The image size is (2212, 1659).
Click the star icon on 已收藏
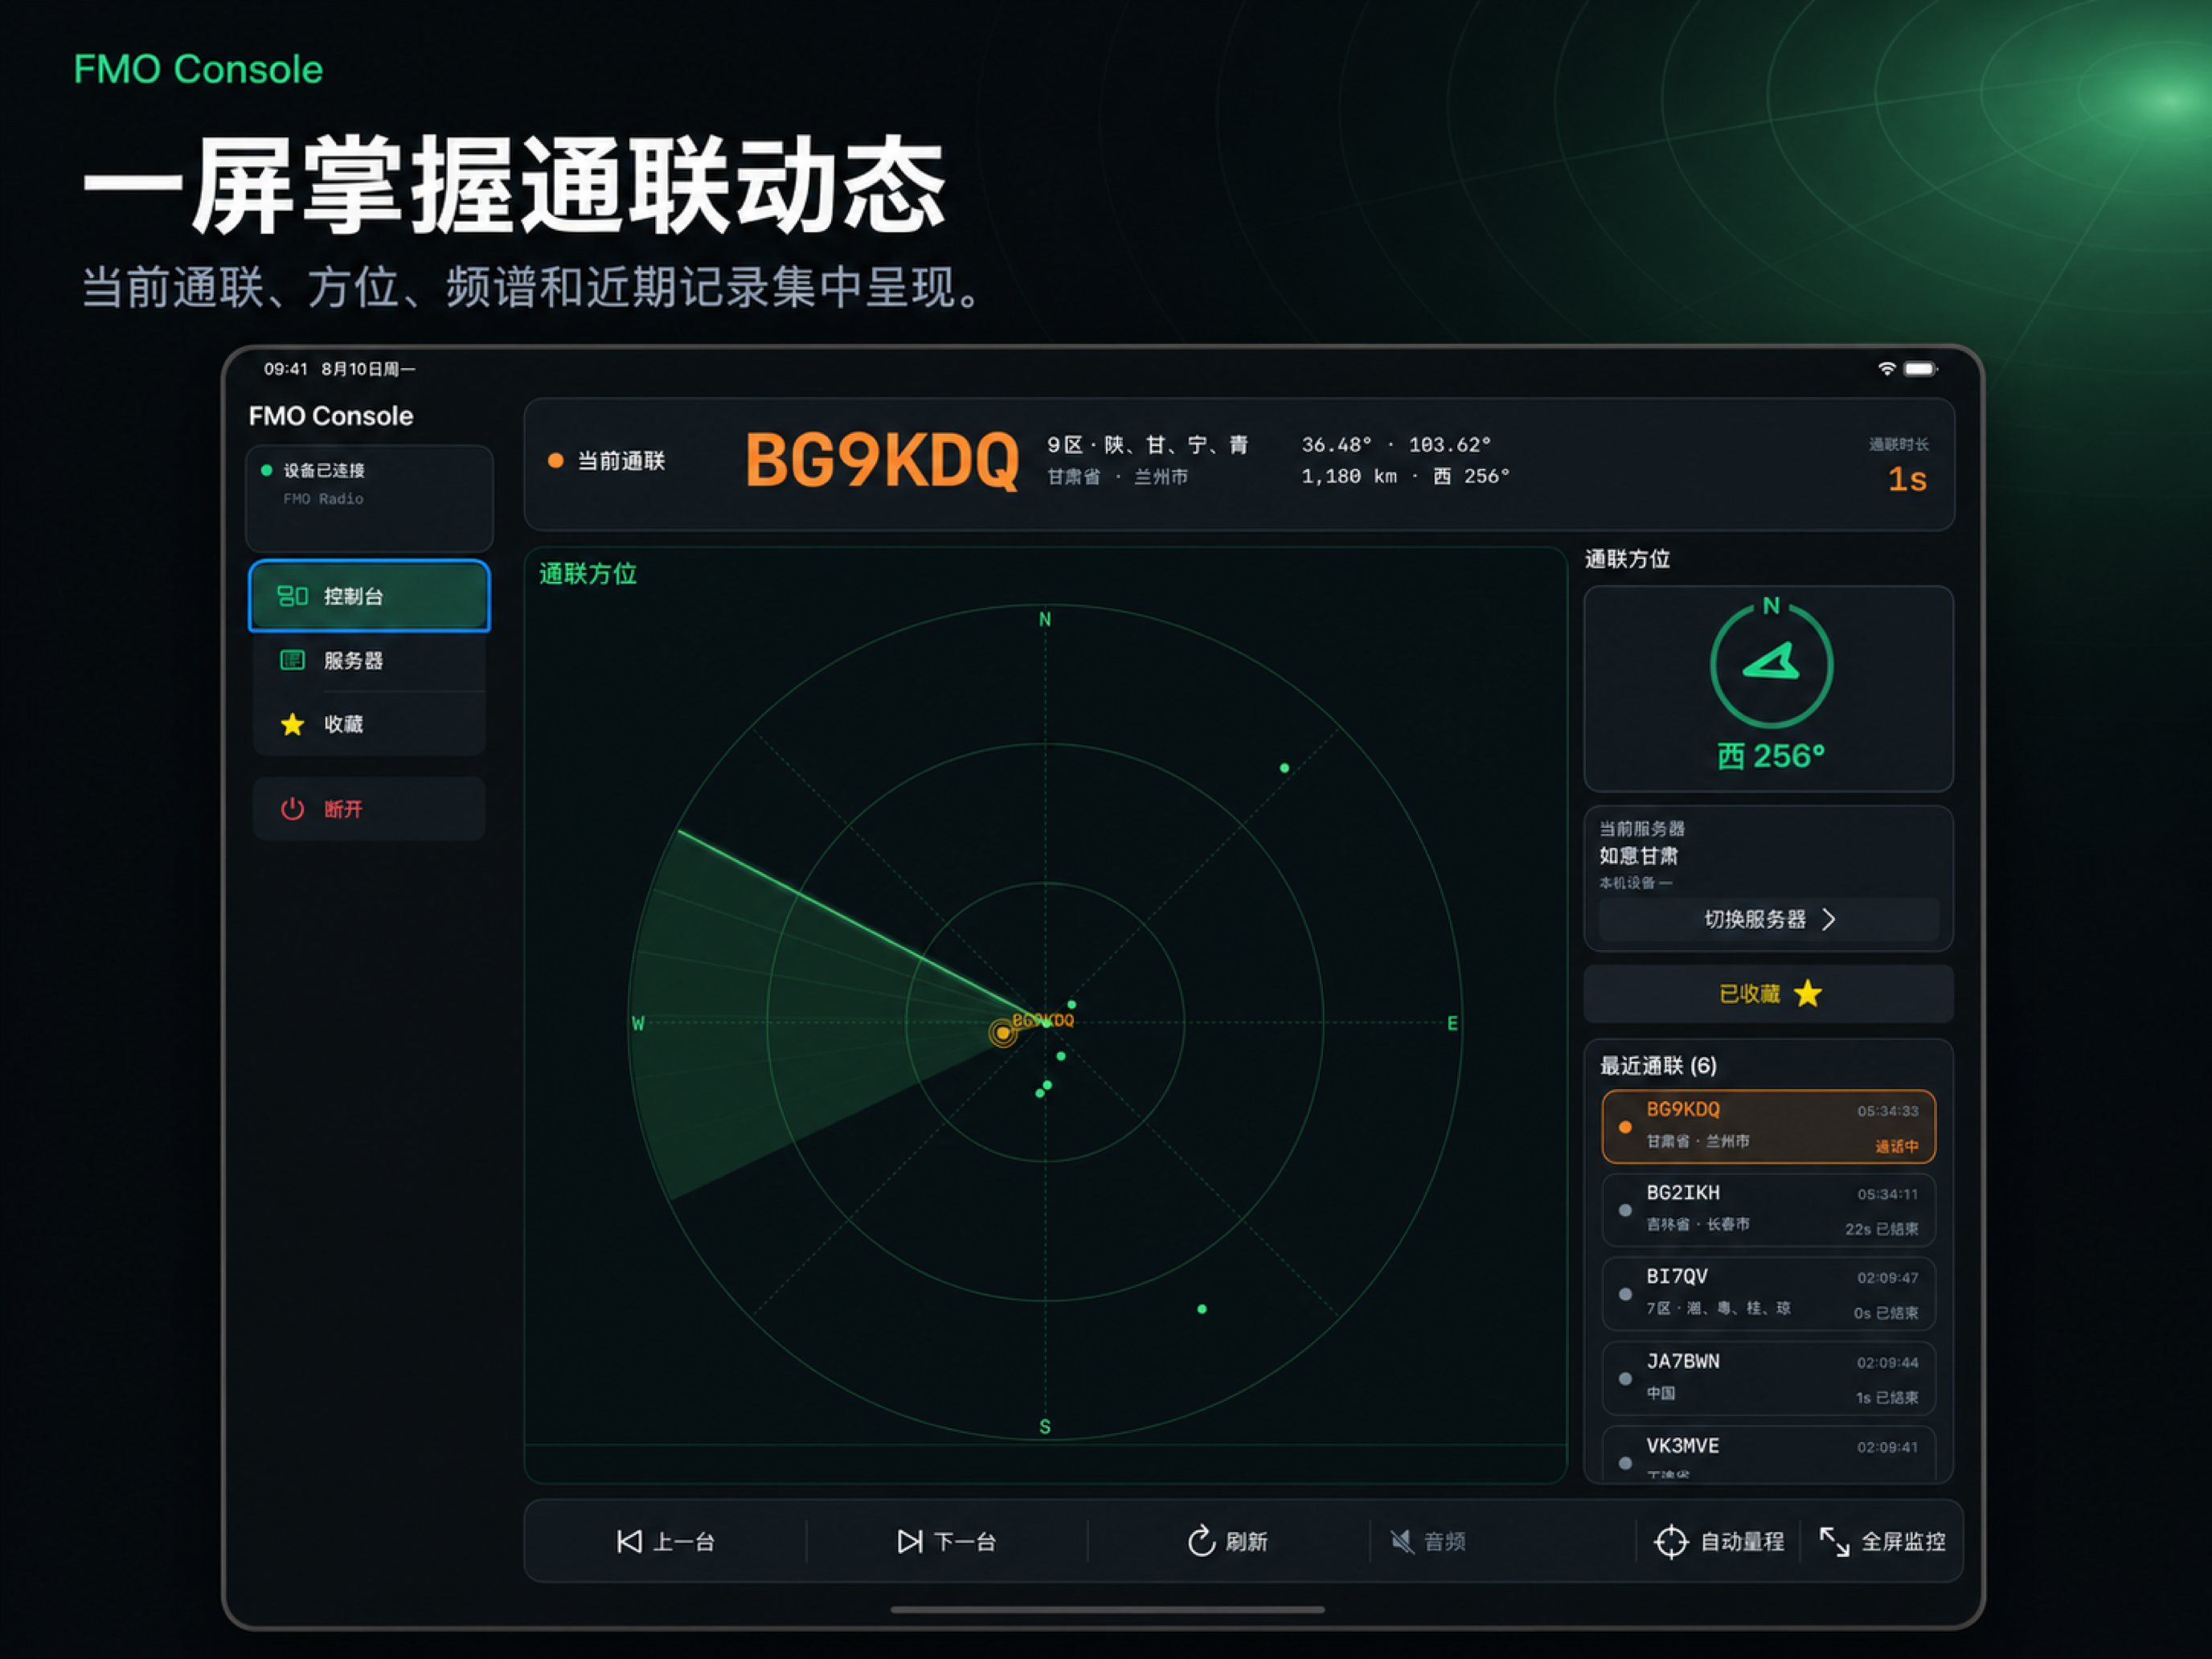[x=1808, y=993]
